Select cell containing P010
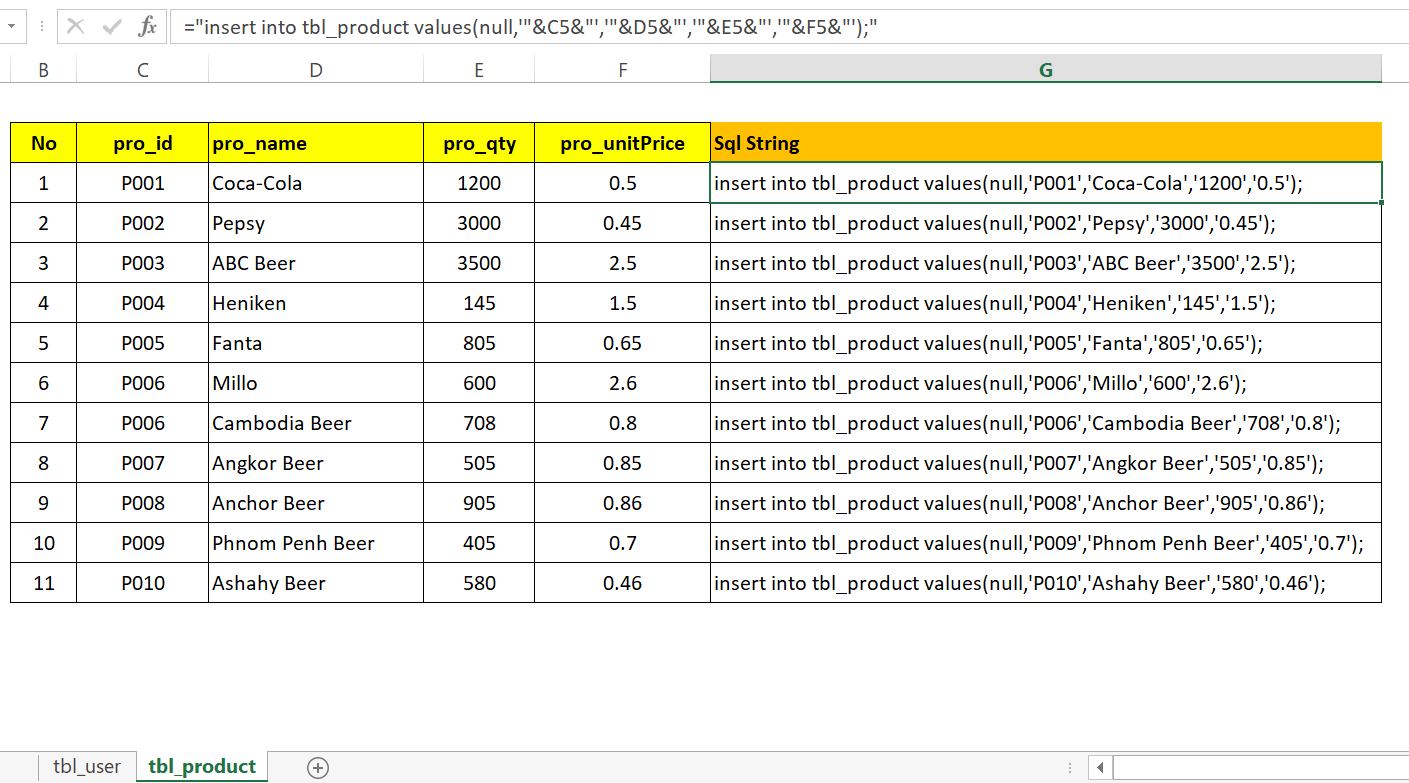This screenshot has width=1409, height=783. pos(143,583)
